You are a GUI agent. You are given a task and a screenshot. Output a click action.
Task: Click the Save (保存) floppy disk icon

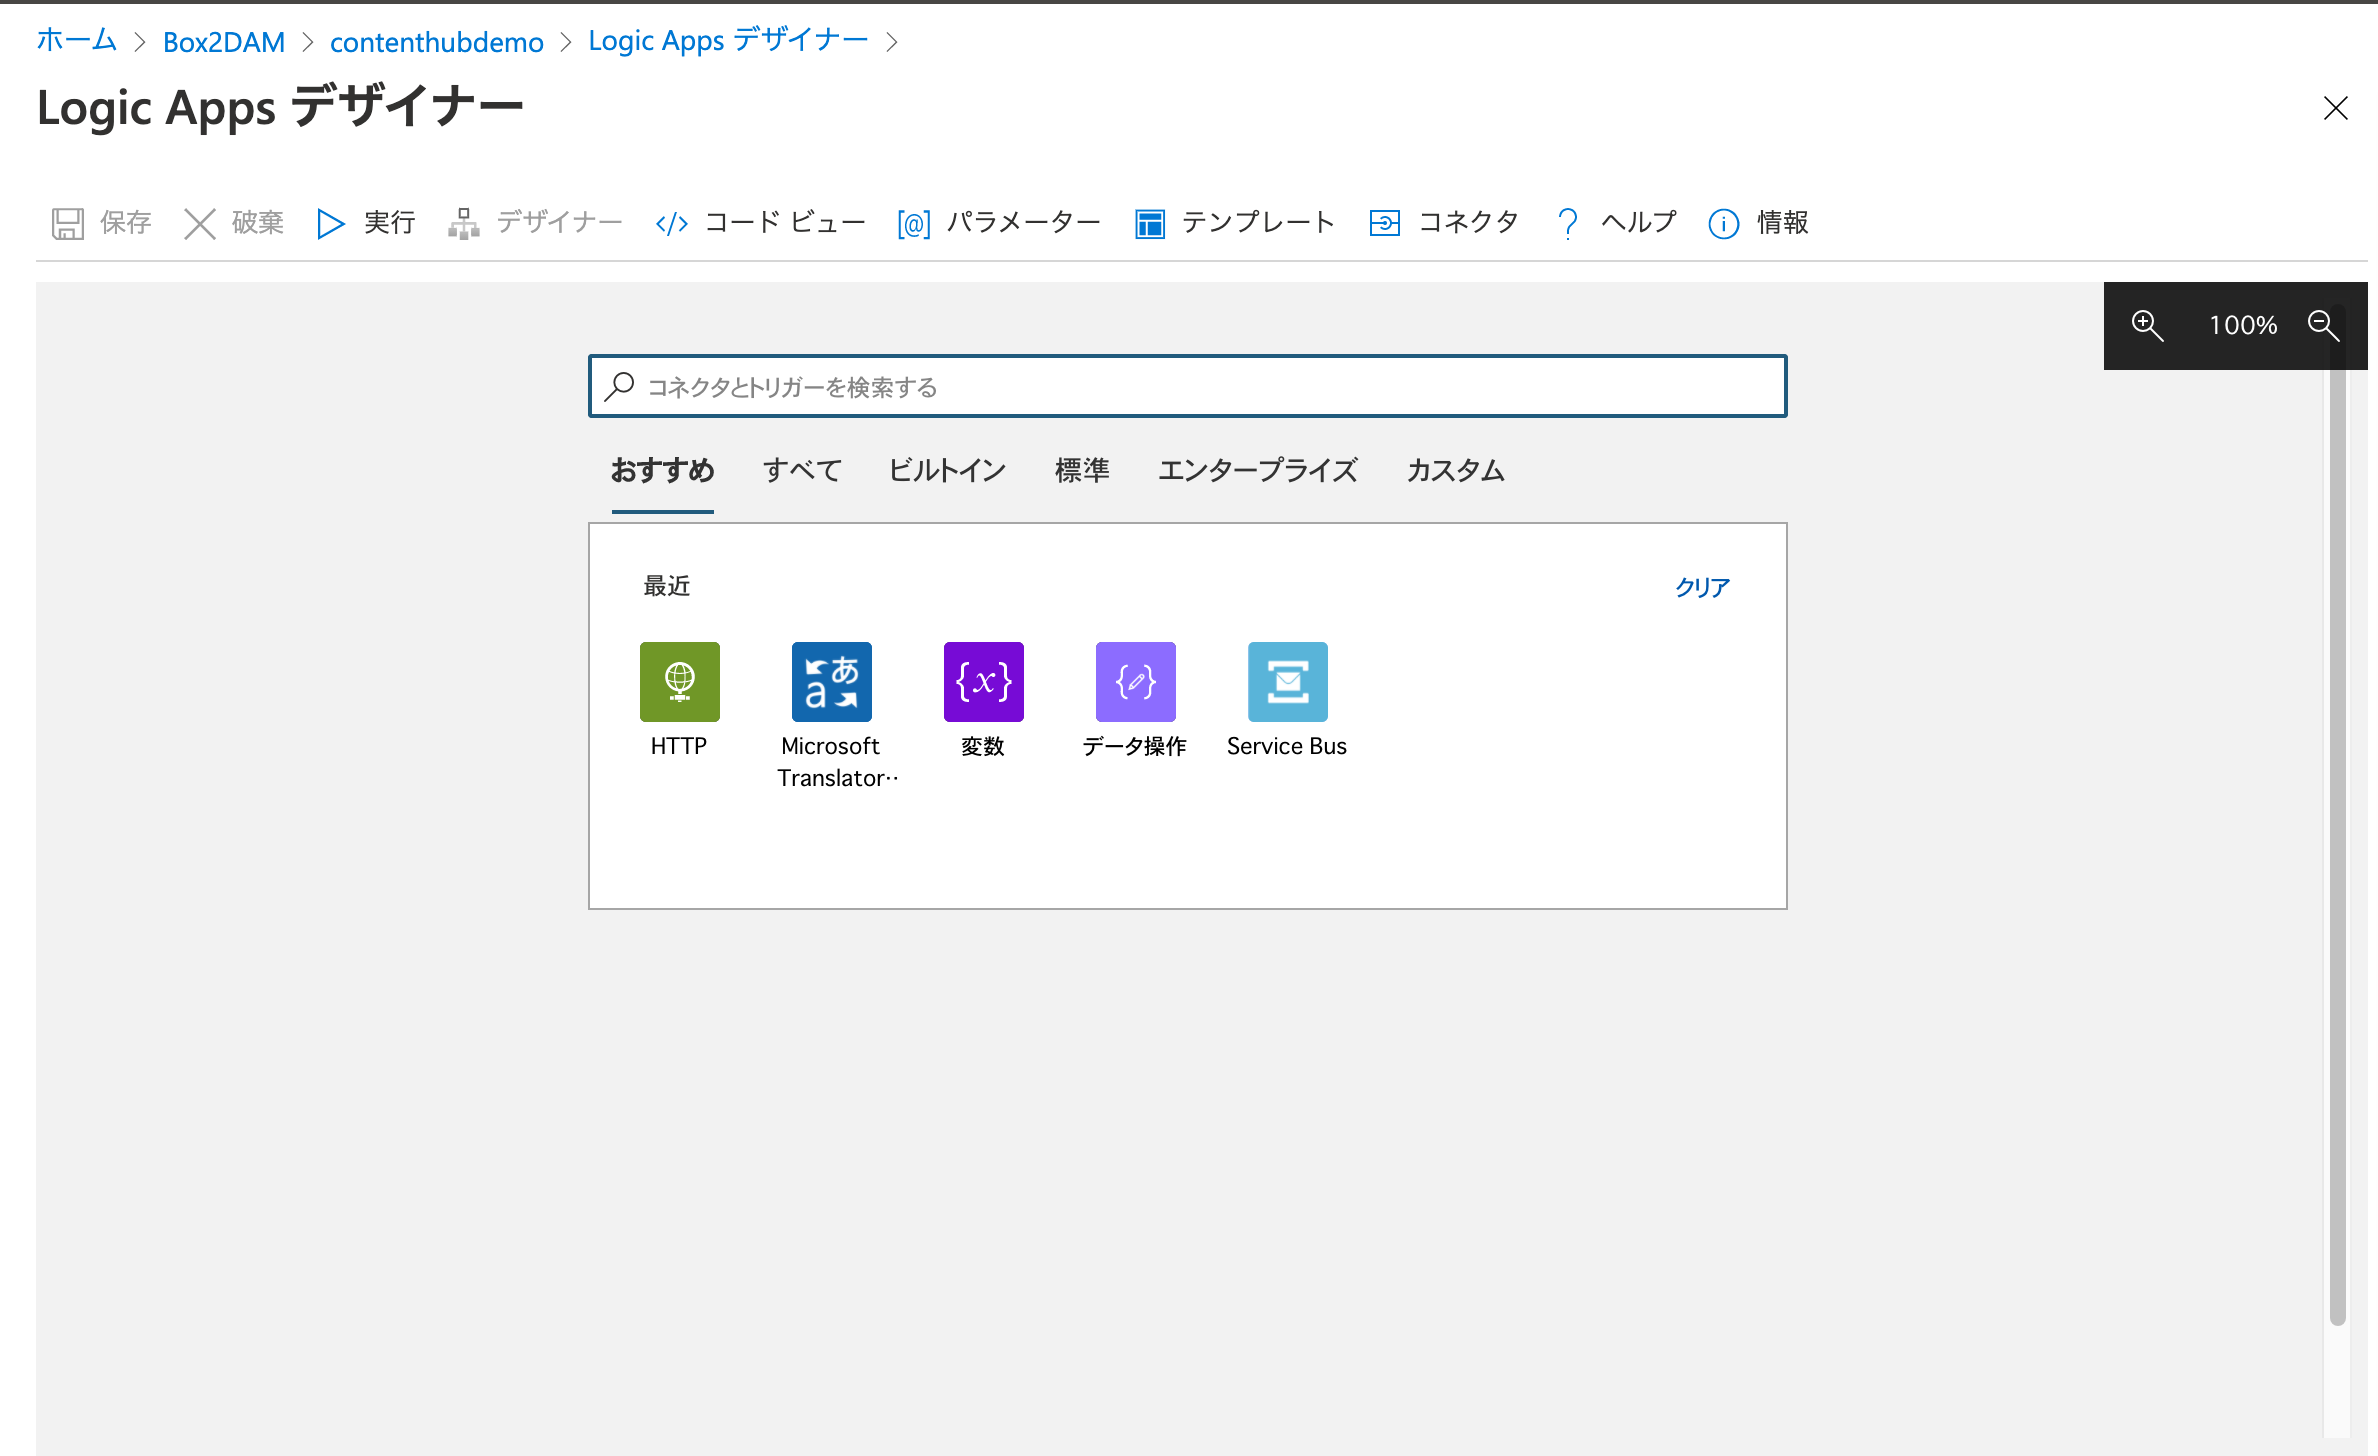tap(68, 223)
